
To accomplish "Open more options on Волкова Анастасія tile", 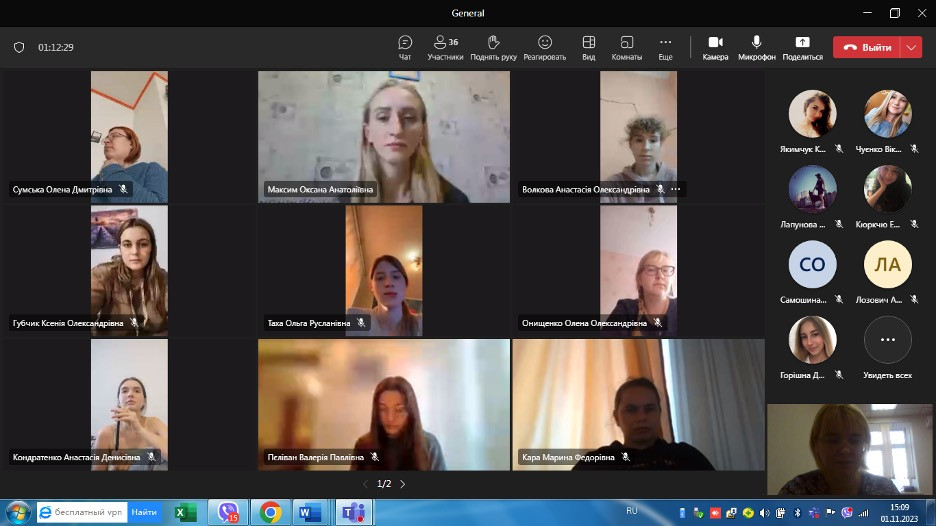I will tap(676, 189).
